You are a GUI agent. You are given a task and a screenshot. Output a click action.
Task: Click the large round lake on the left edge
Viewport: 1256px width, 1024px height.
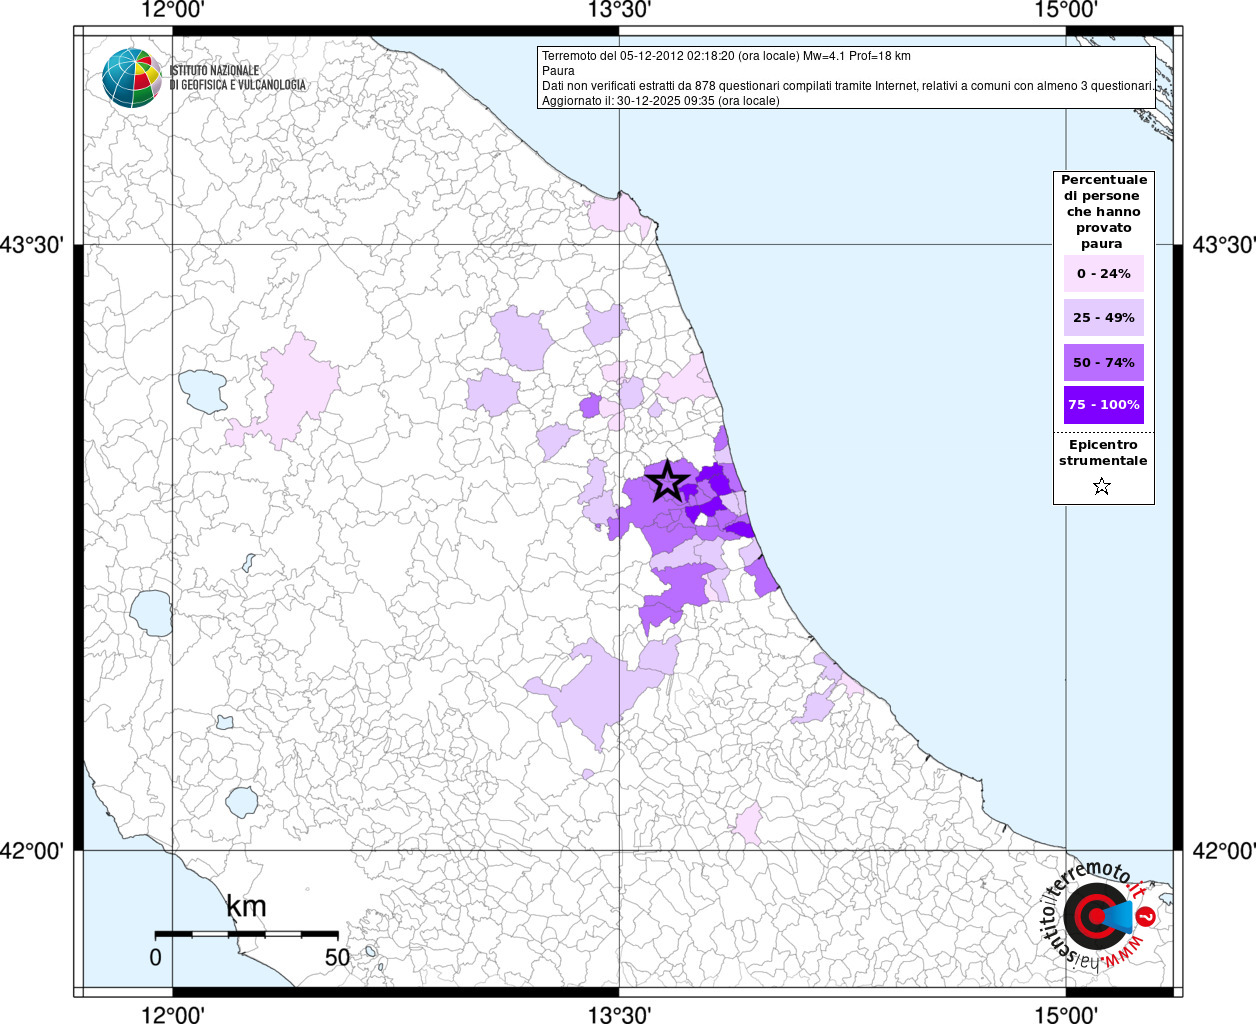(x=151, y=612)
